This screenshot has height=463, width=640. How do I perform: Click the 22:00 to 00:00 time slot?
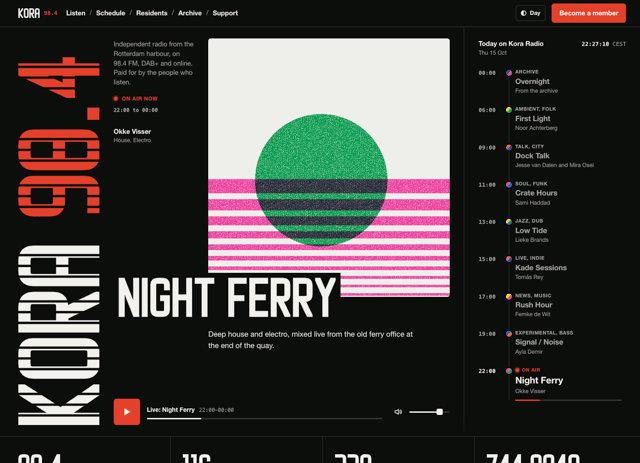(136, 110)
